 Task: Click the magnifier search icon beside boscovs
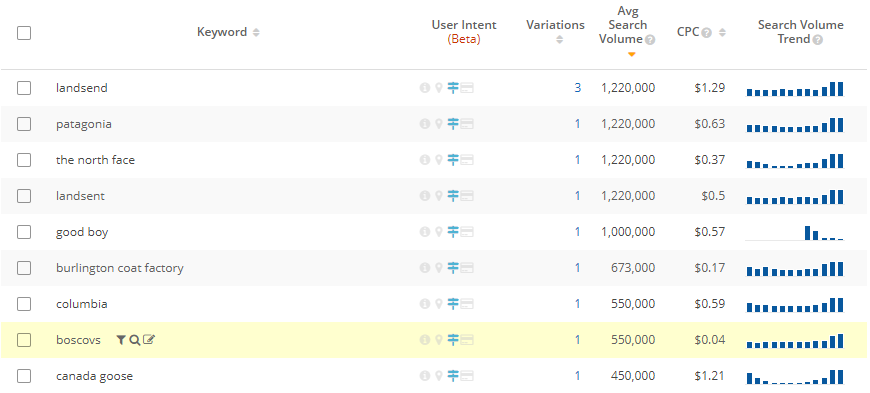click(134, 340)
